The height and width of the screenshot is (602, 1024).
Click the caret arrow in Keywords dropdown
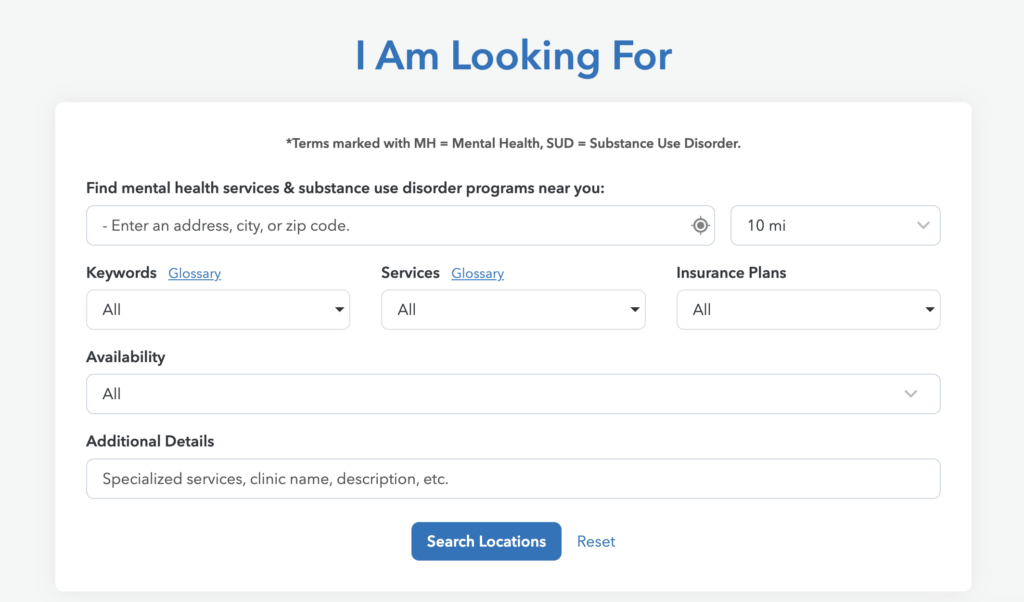(339, 310)
